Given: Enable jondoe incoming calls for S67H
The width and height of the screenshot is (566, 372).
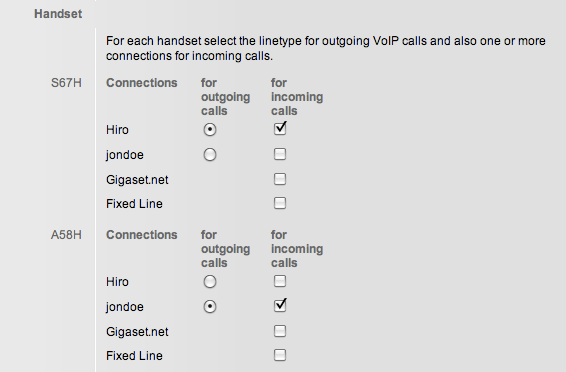Looking at the screenshot, I should [280, 154].
